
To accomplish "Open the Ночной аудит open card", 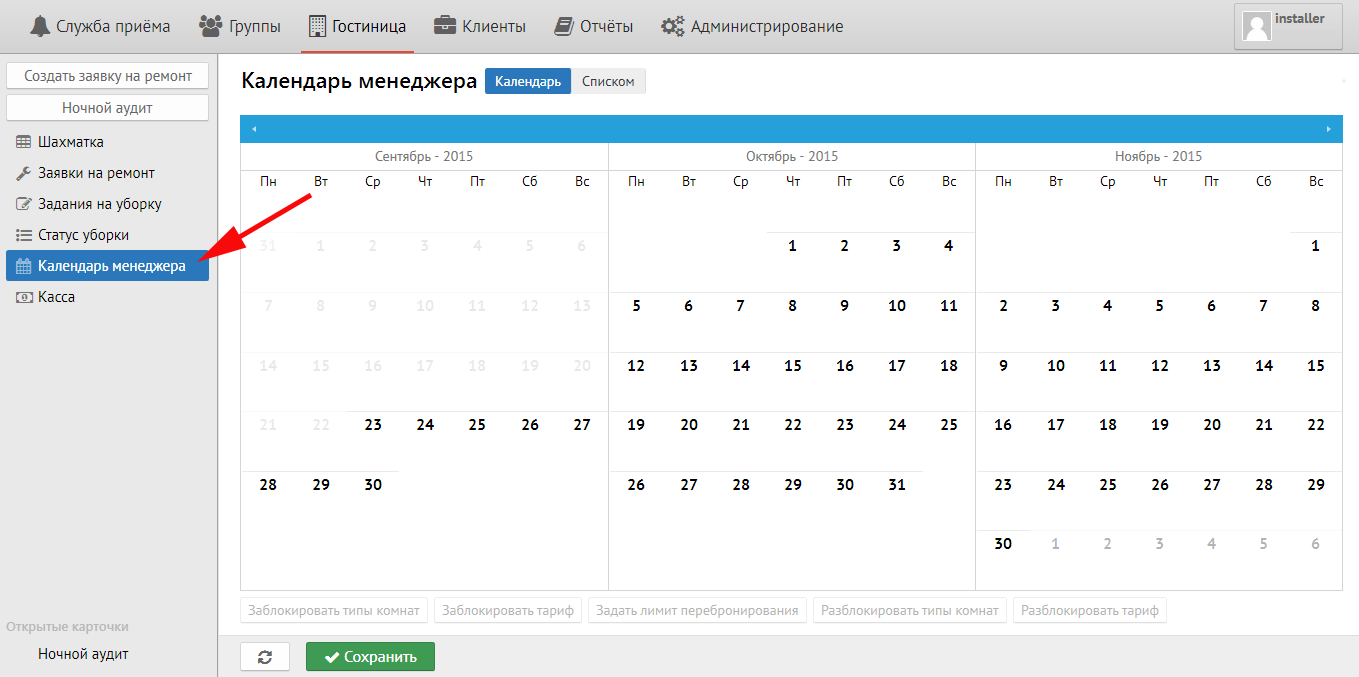I will [83, 654].
